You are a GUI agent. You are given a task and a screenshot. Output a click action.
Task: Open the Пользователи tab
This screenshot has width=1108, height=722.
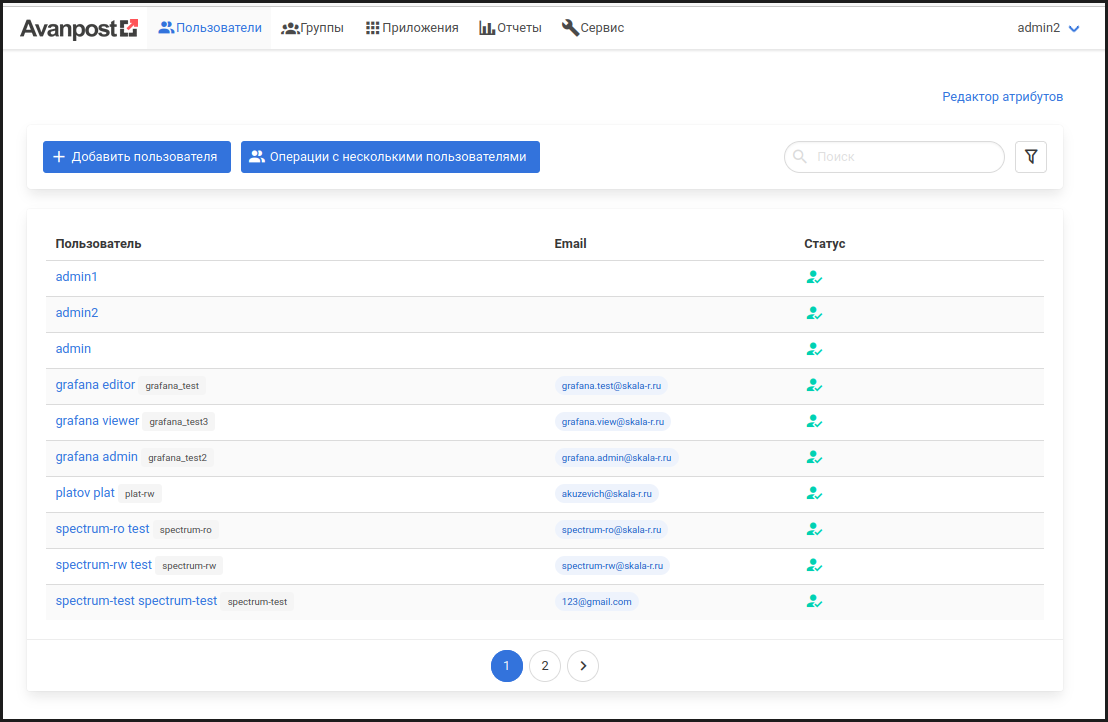point(210,28)
